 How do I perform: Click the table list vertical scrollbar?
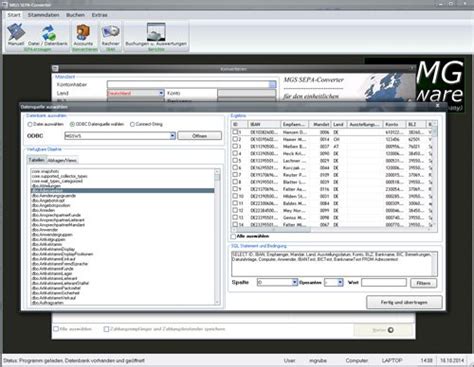pos(217,236)
